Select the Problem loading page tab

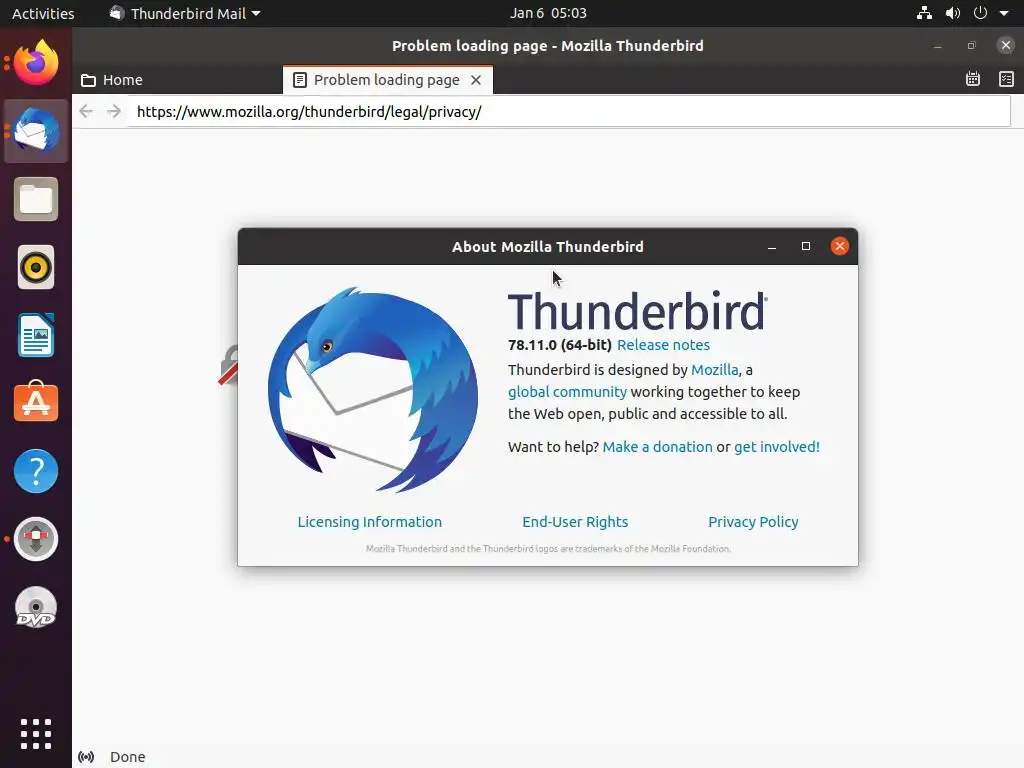pos(388,80)
